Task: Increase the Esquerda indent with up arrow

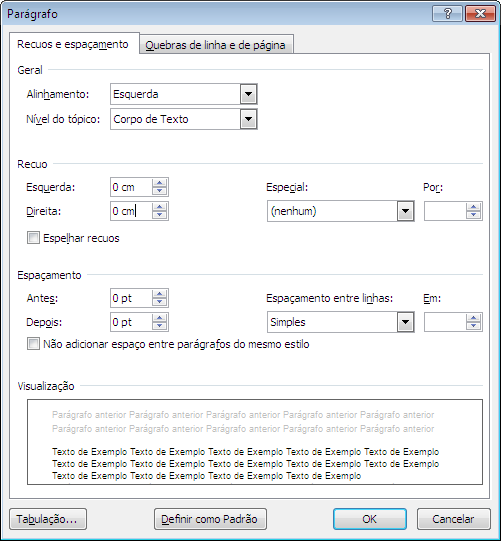Action: click(x=159, y=183)
